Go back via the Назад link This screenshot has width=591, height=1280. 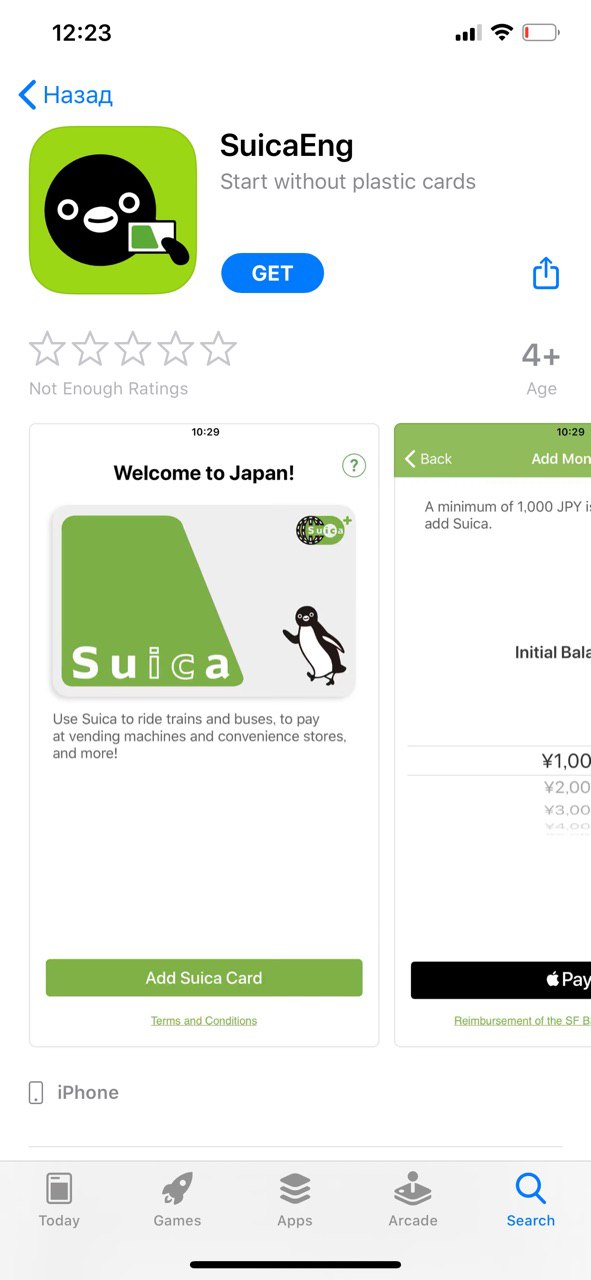coord(66,95)
